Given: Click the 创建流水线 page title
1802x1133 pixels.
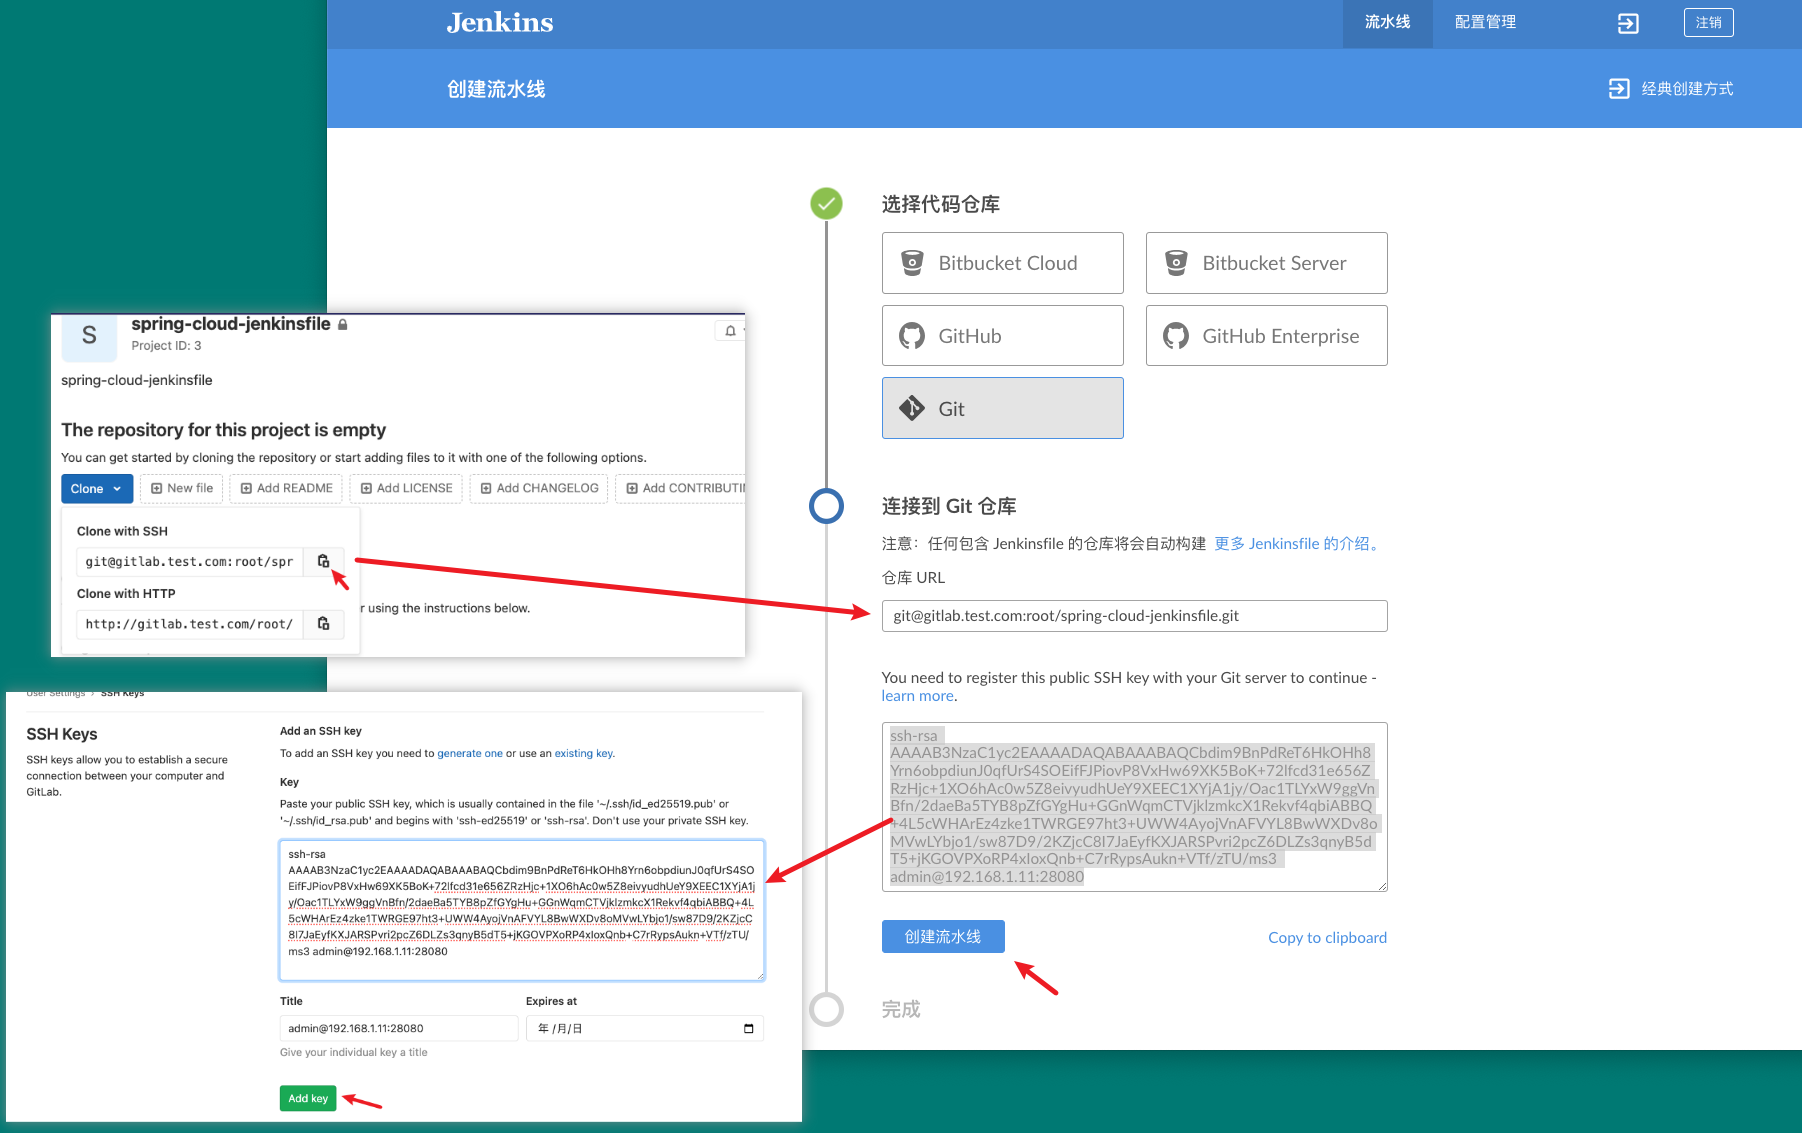Looking at the screenshot, I should click(496, 89).
